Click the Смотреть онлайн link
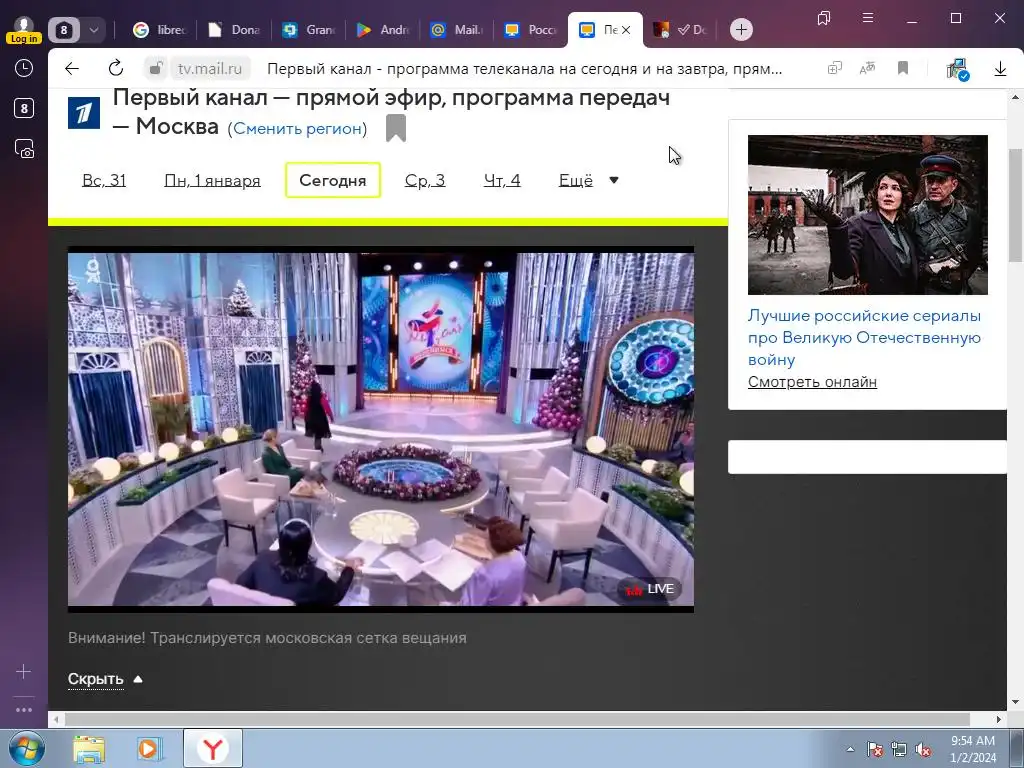The height and width of the screenshot is (768, 1024). pos(812,382)
